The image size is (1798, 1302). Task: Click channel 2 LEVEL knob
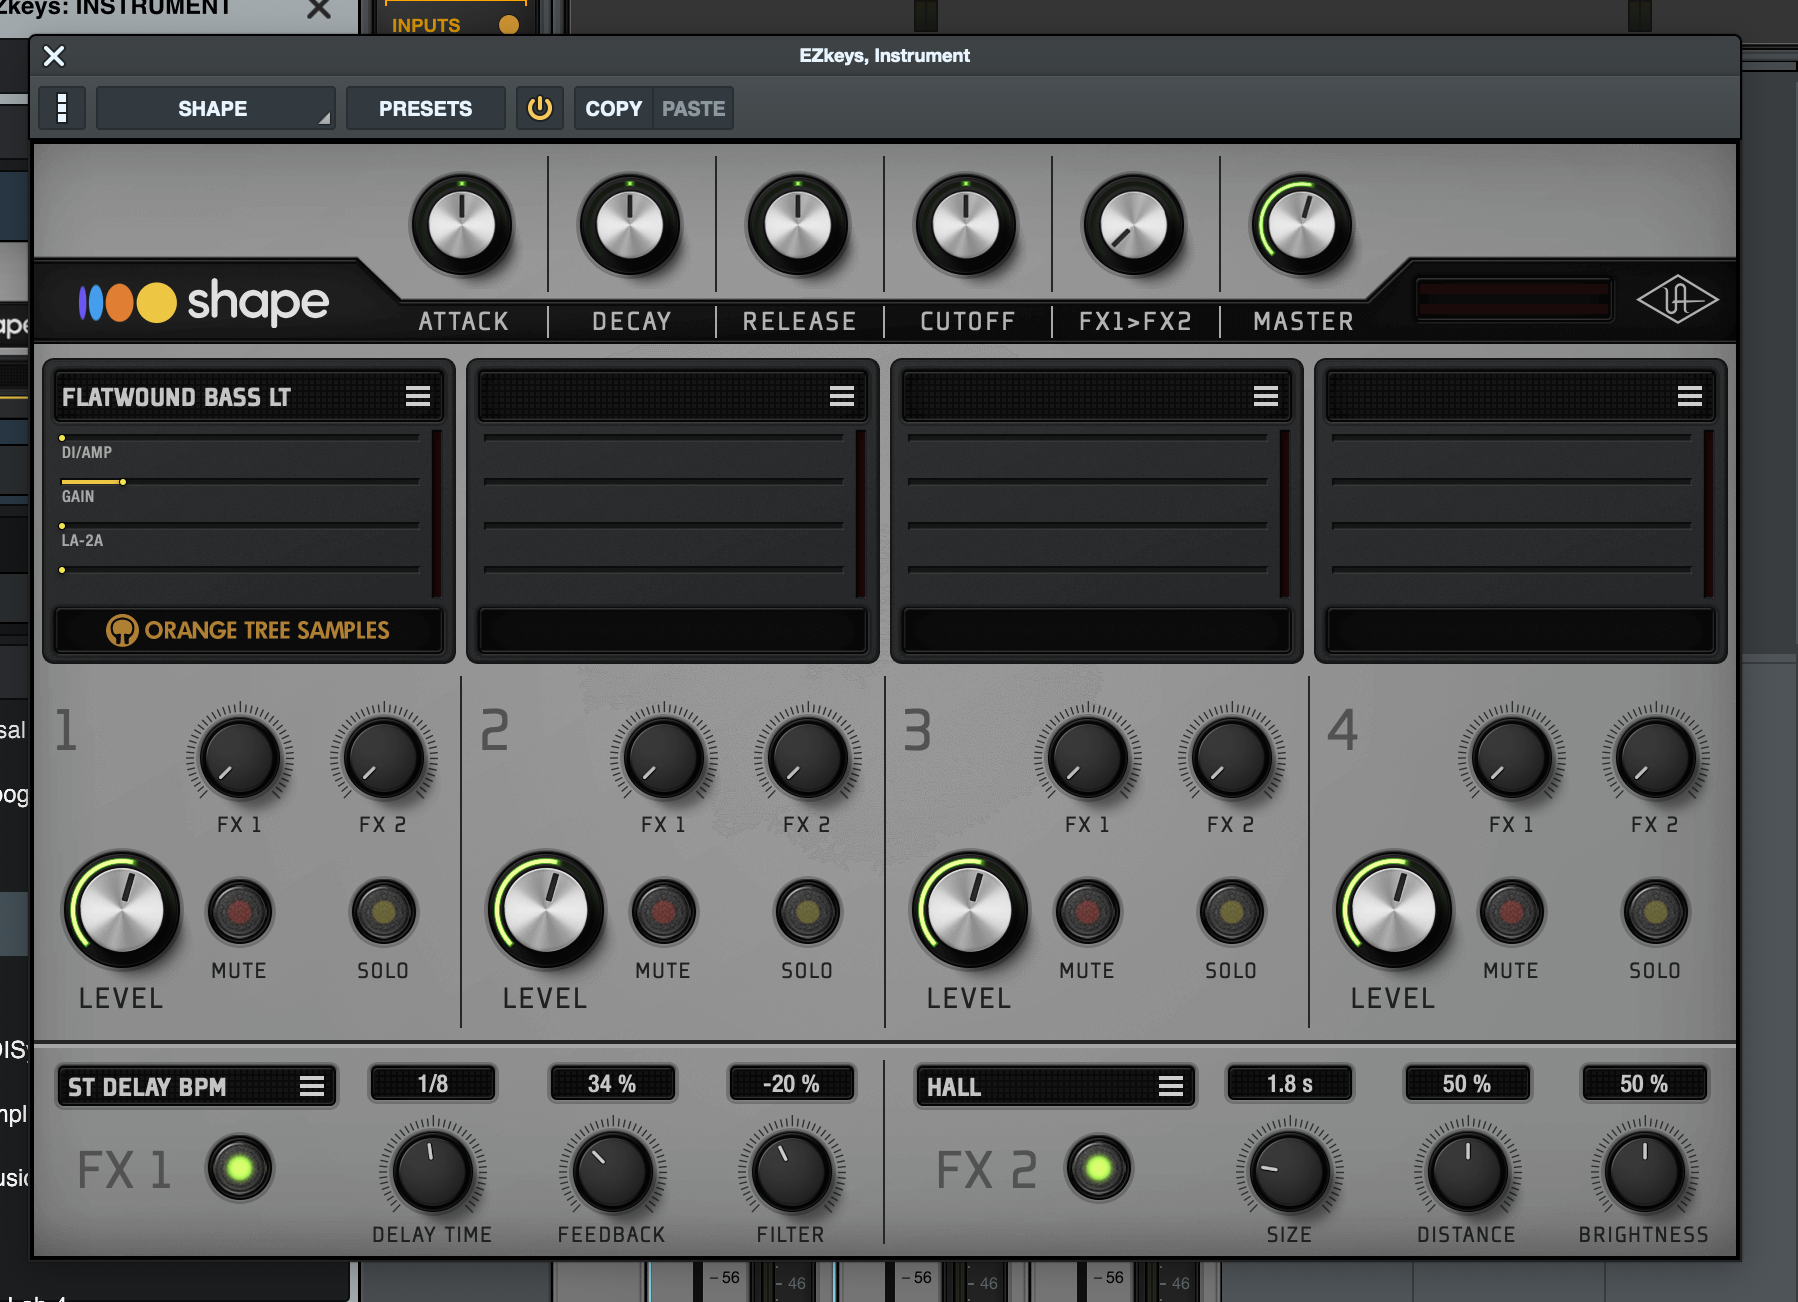click(x=546, y=910)
